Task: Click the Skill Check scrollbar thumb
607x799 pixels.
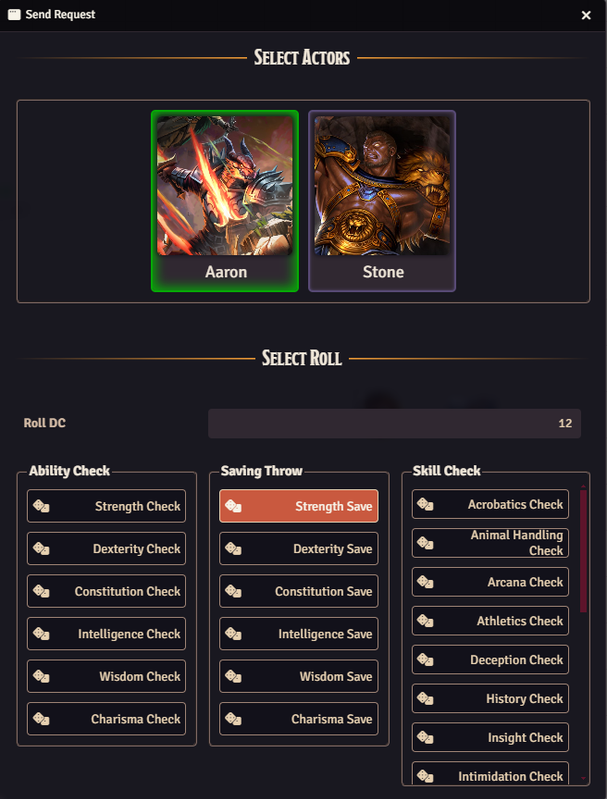Action: pyautogui.click(x=584, y=551)
